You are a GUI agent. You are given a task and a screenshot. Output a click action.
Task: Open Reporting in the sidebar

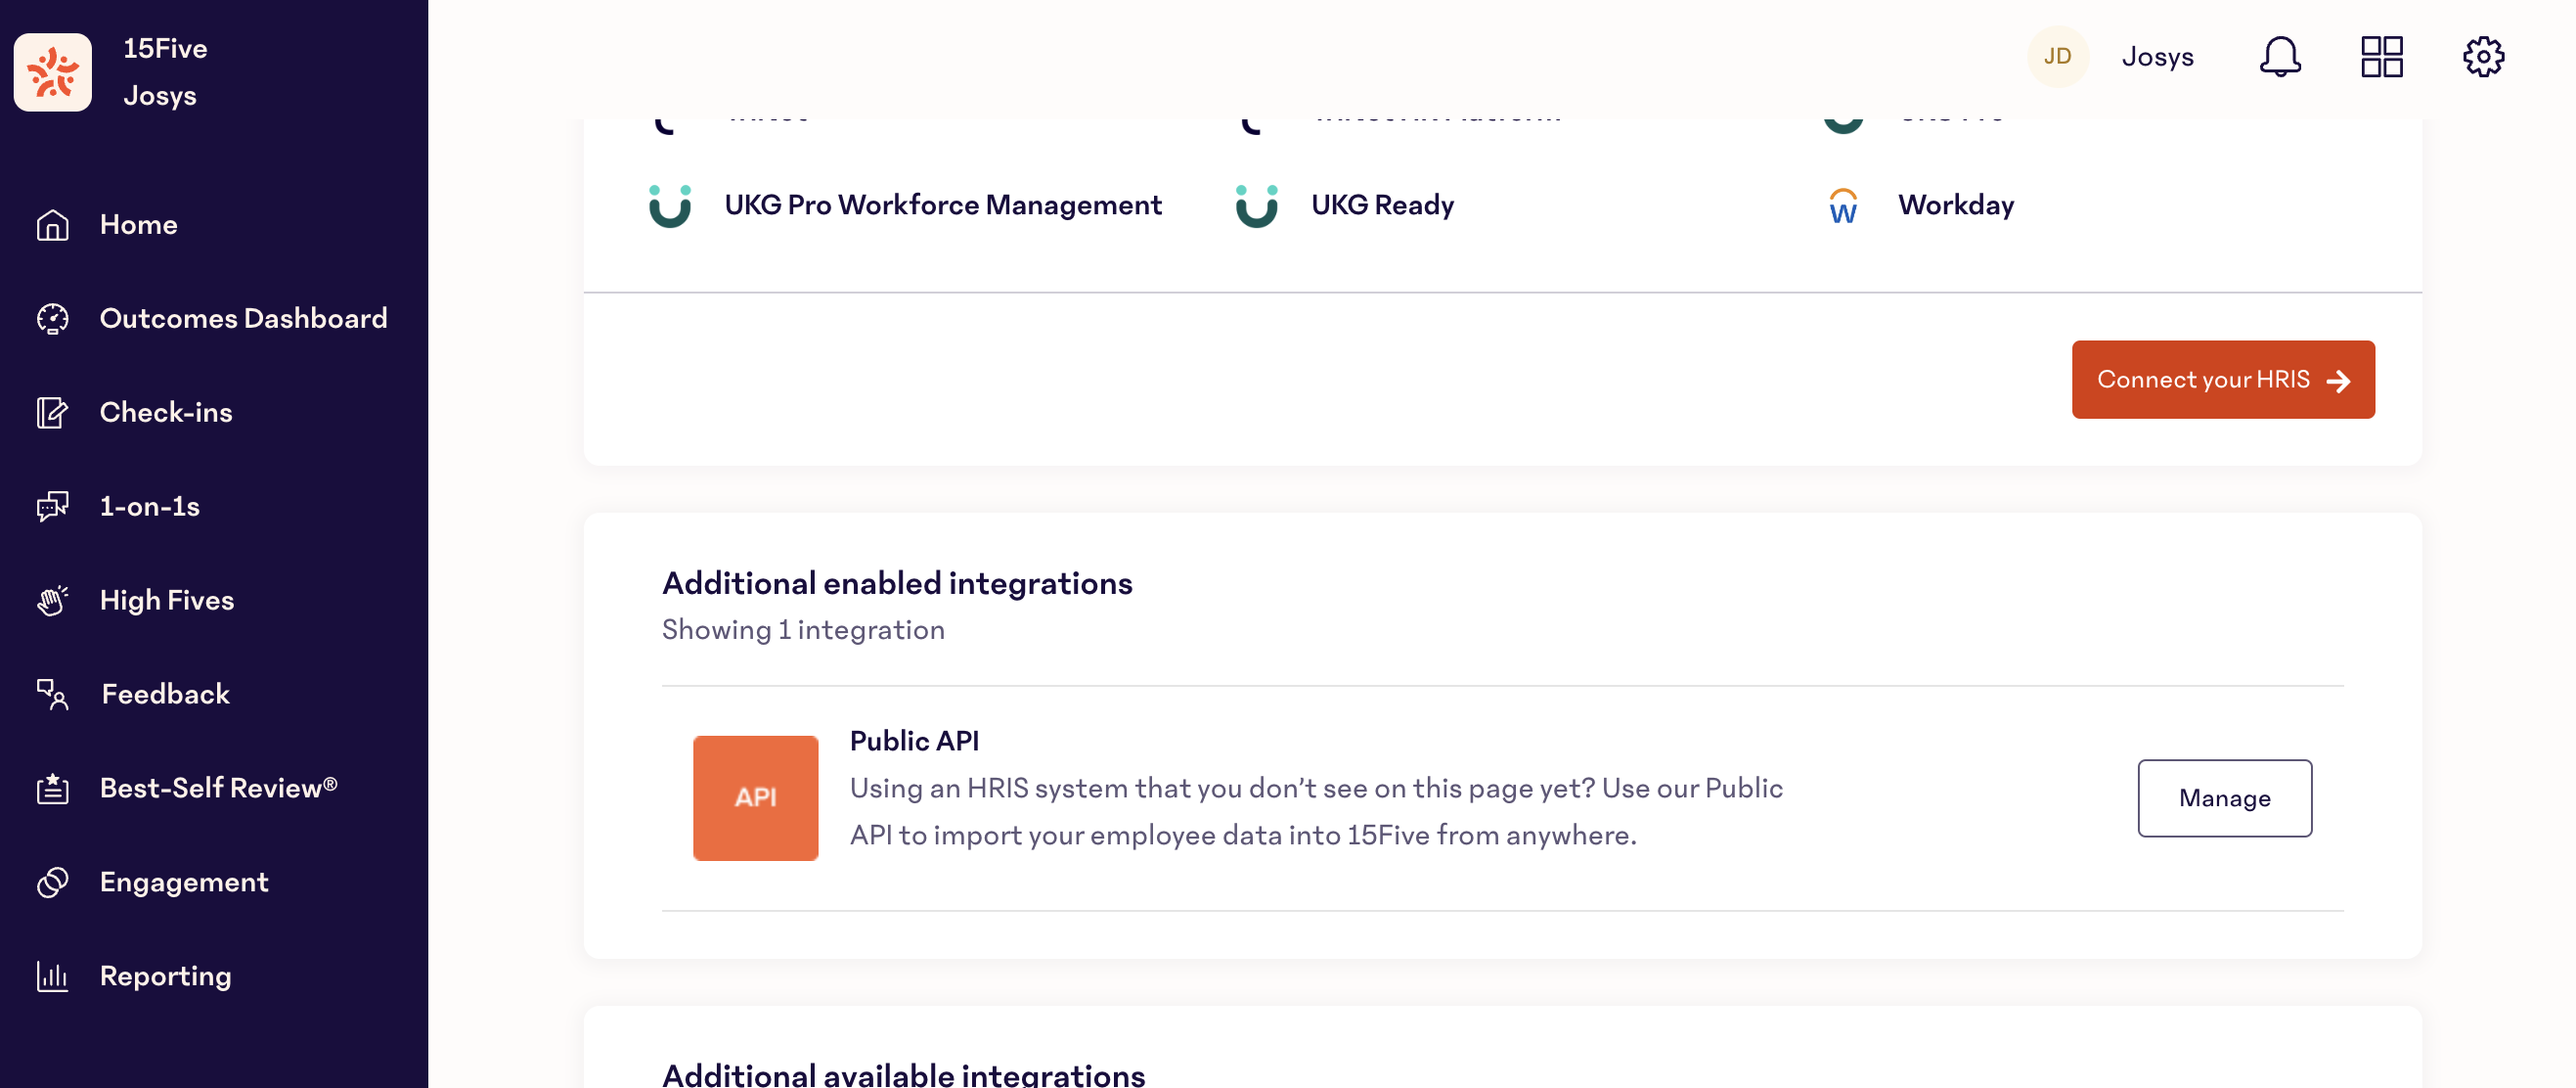[165, 976]
